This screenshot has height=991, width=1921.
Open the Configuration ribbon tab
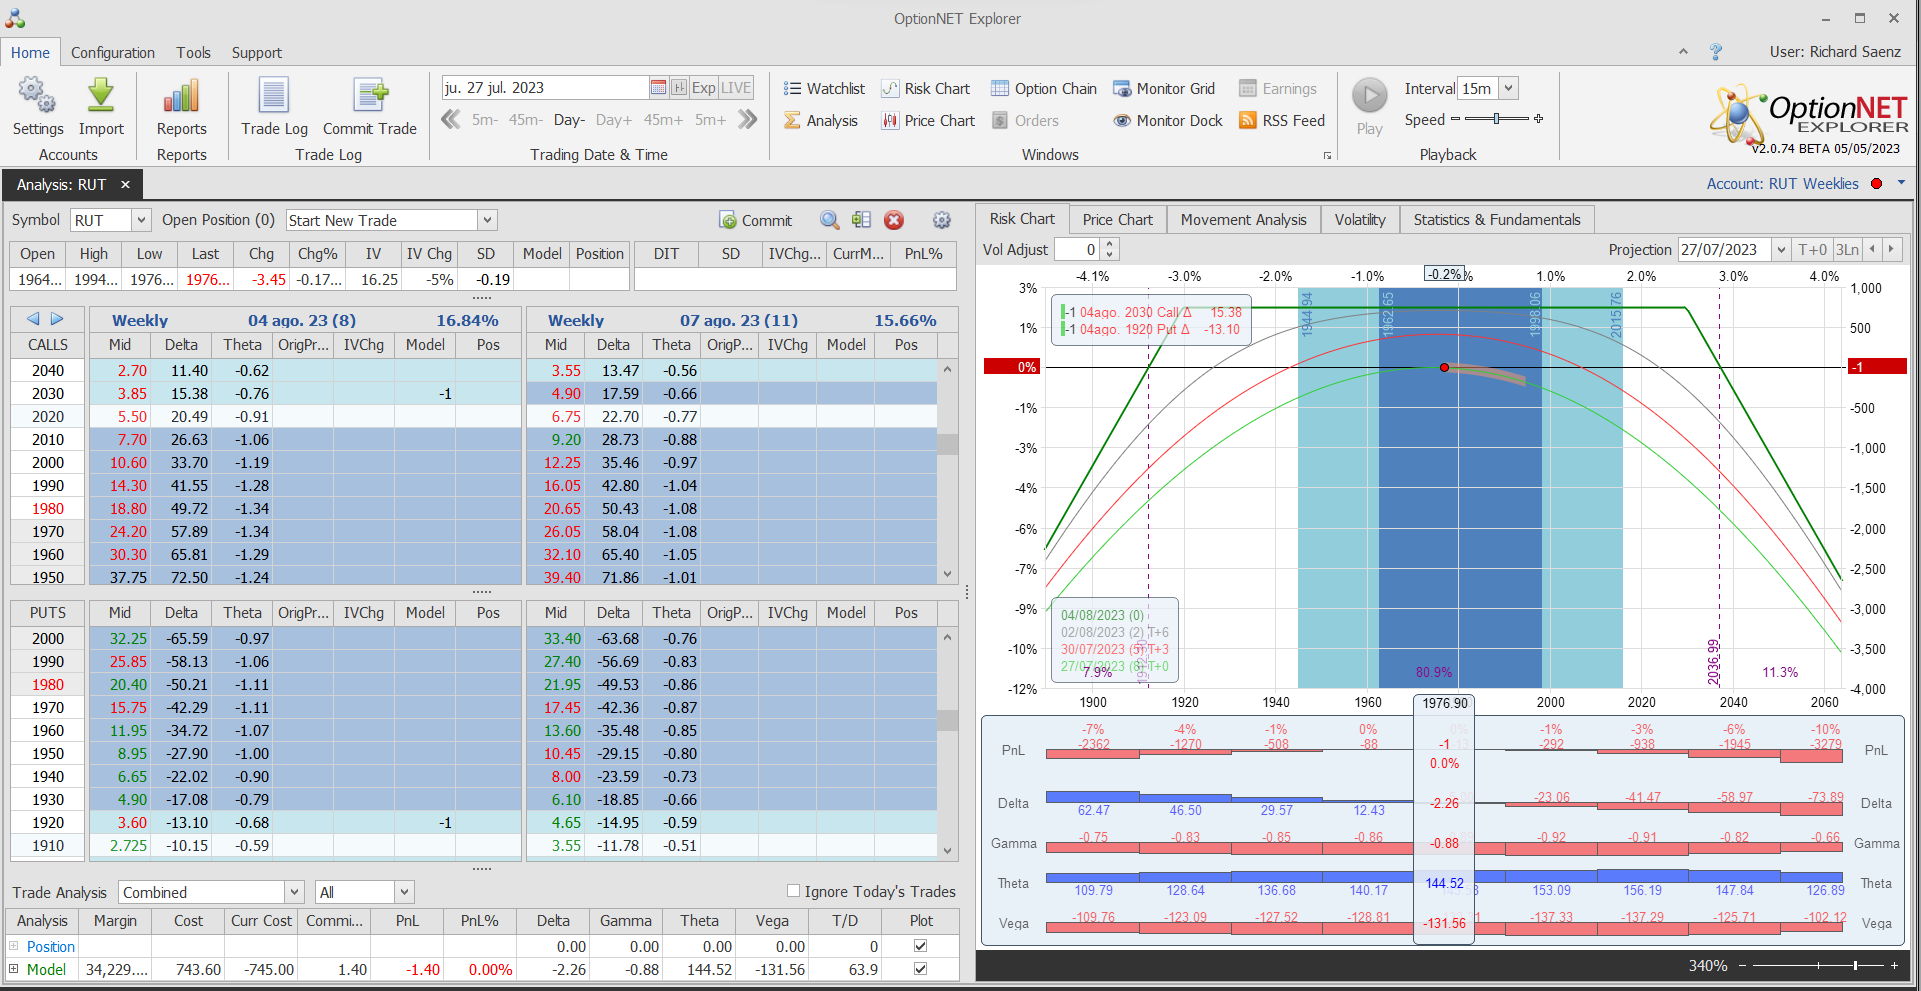coord(113,53)
